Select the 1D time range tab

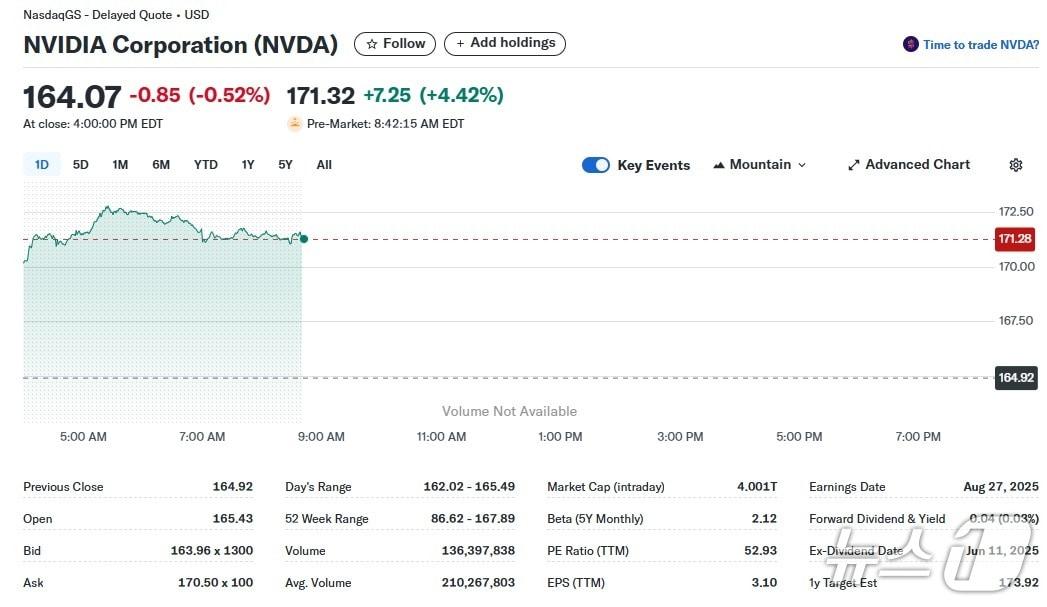[42, 165]
